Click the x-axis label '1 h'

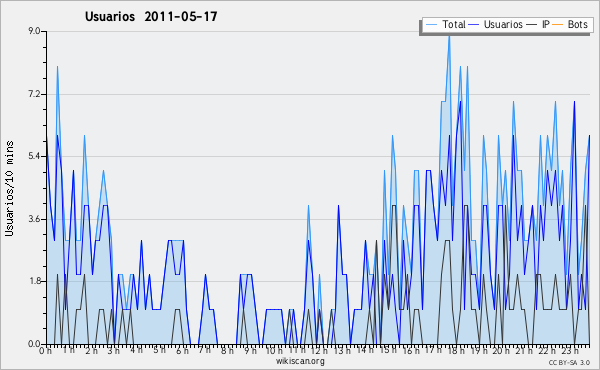point(69,350)
